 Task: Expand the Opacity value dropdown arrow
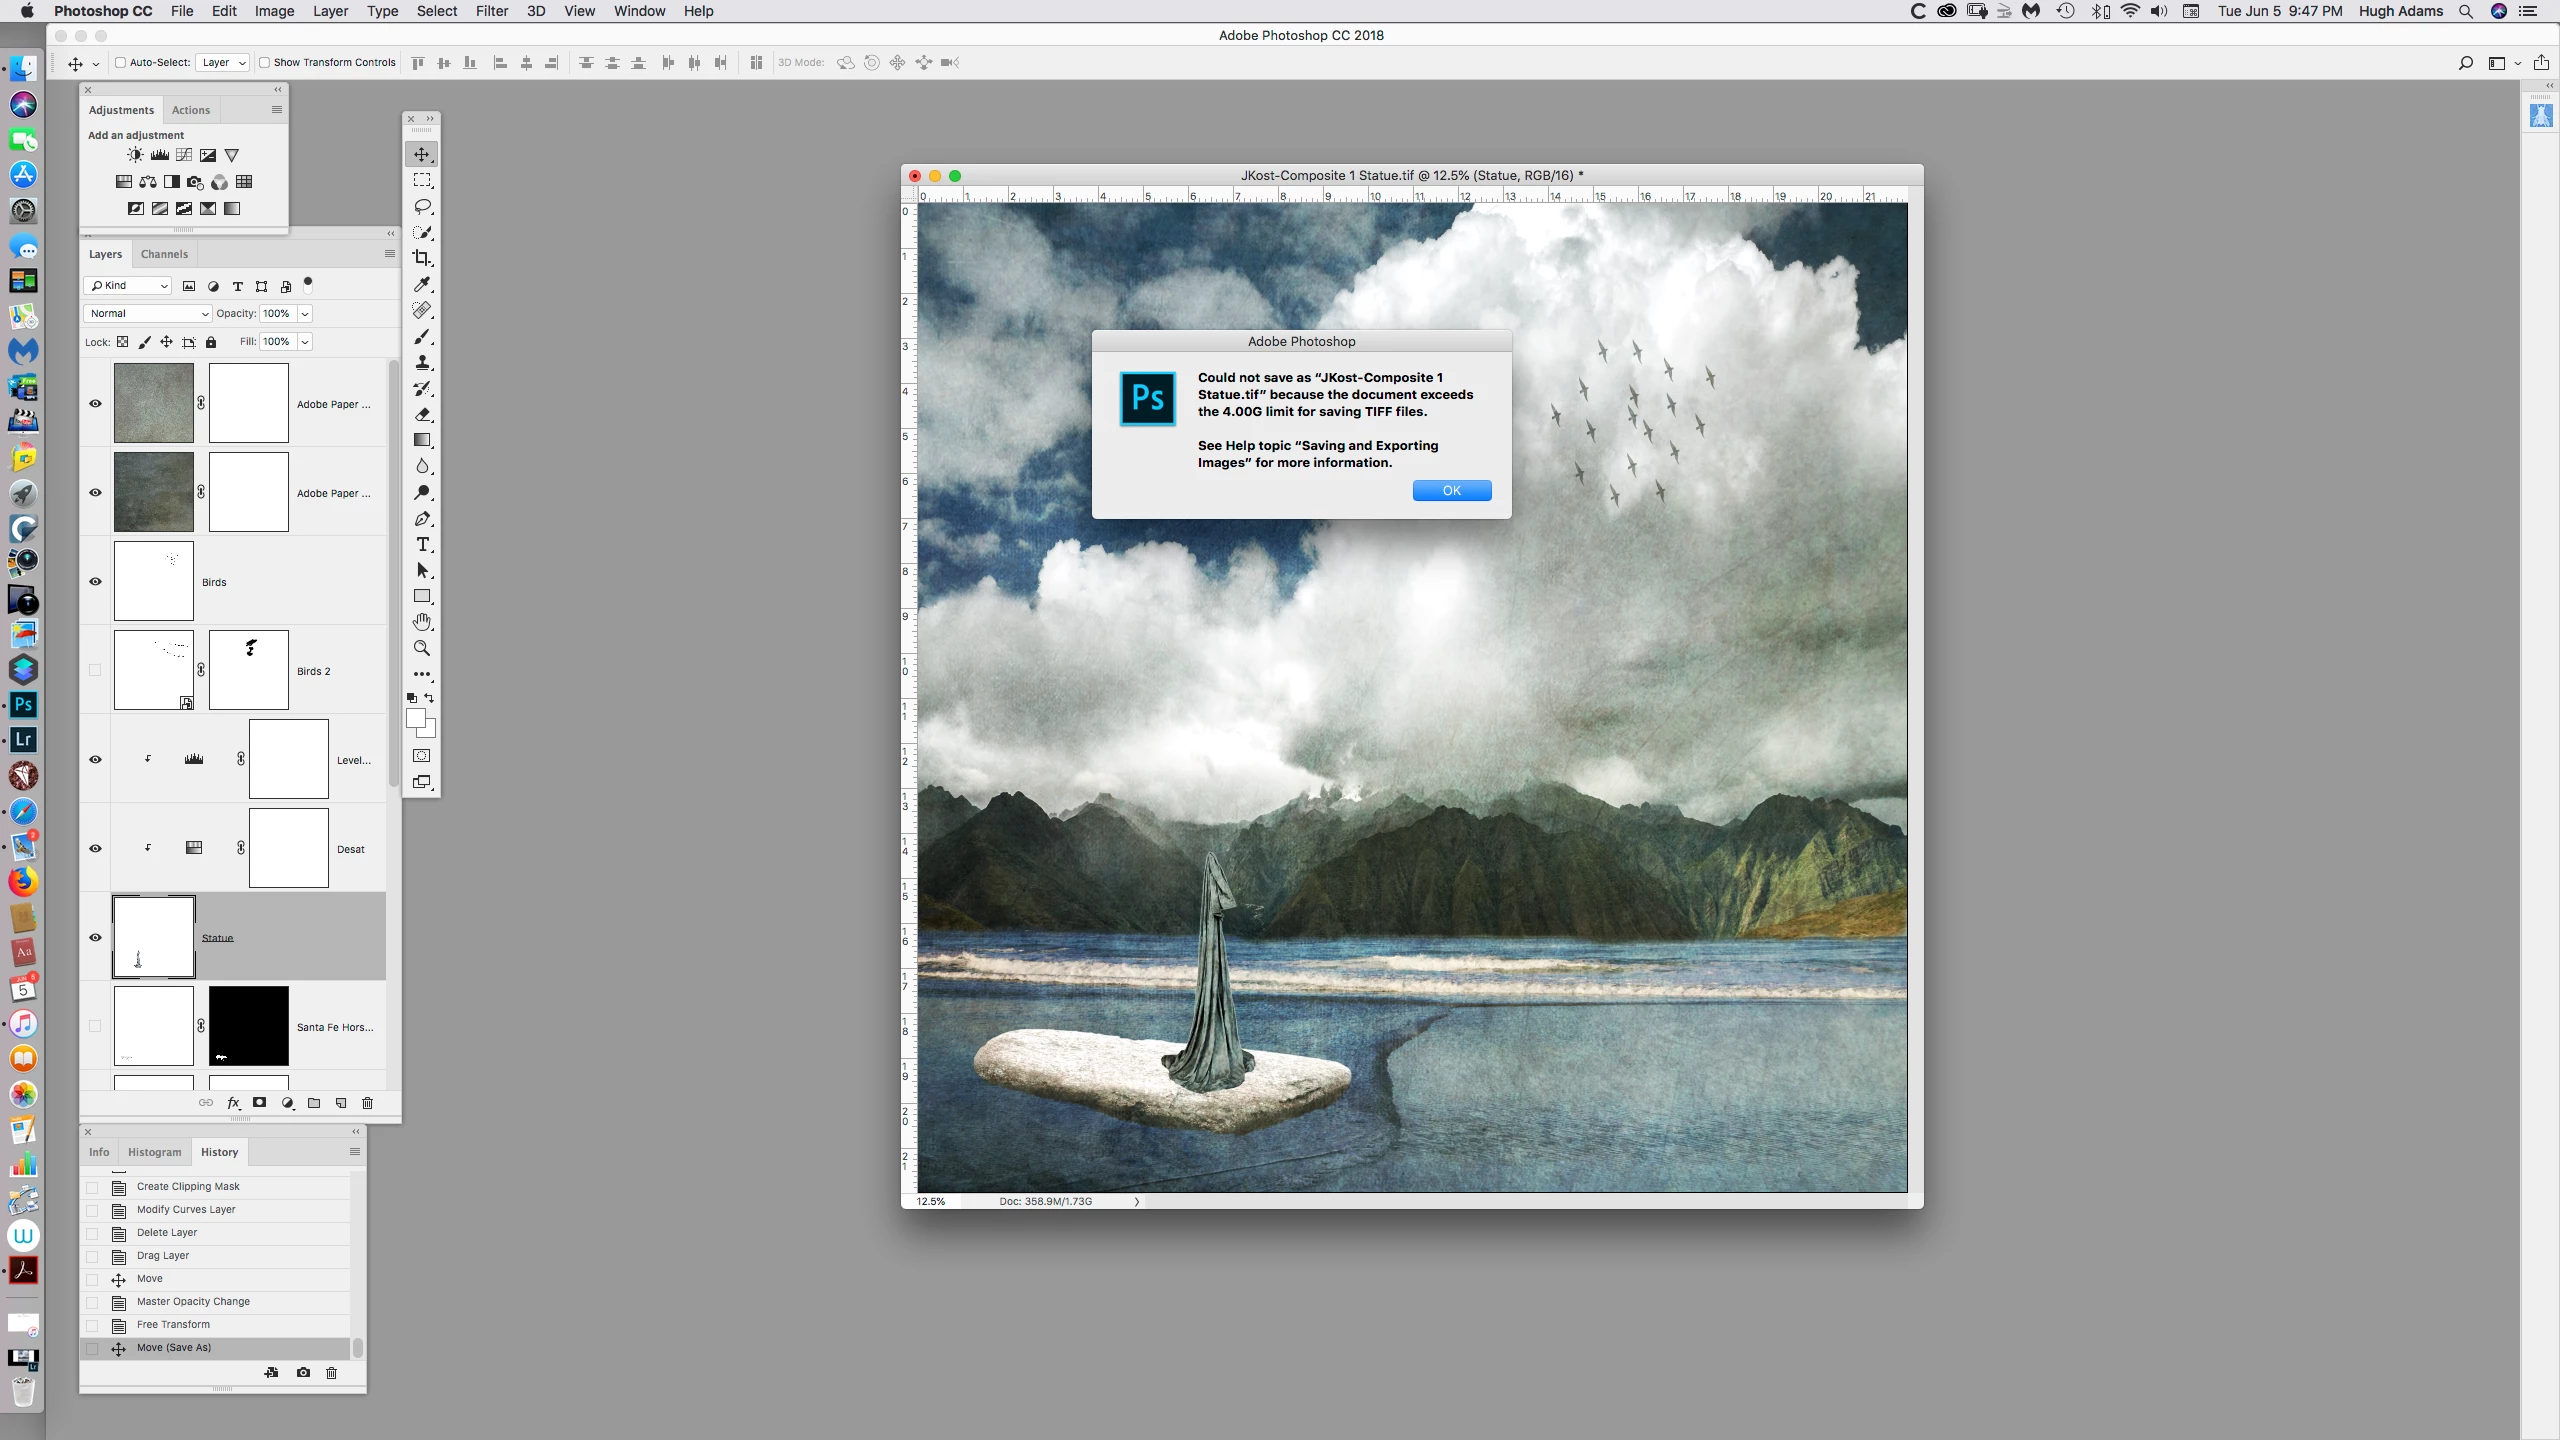(305, 313)
